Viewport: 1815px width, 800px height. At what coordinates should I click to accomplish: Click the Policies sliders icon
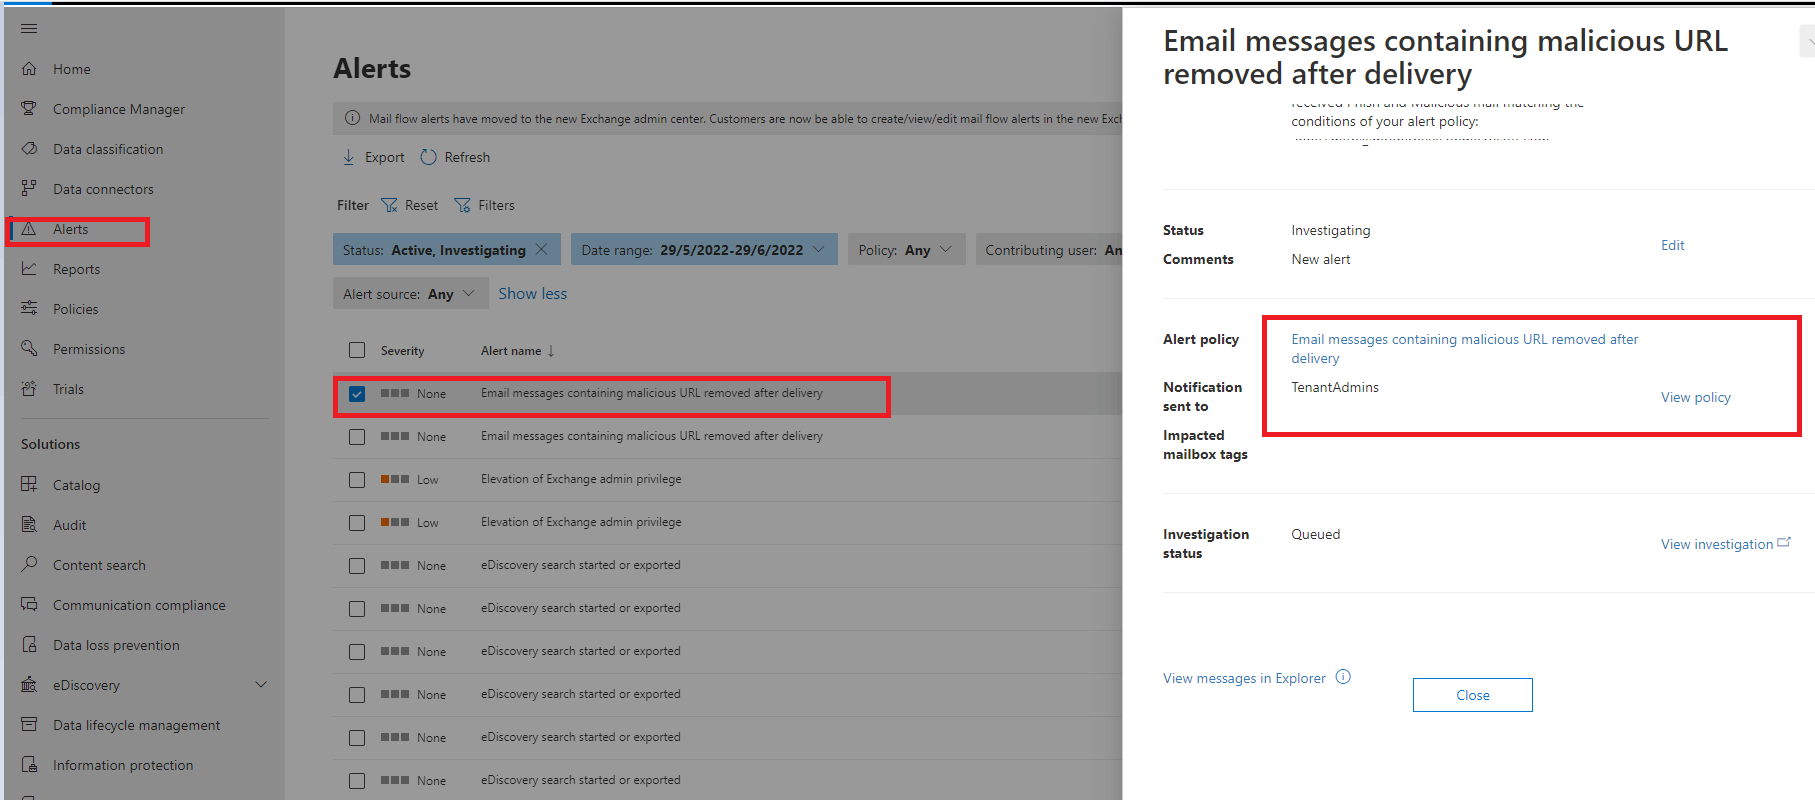pyautogui.click(x=29, y=309)
